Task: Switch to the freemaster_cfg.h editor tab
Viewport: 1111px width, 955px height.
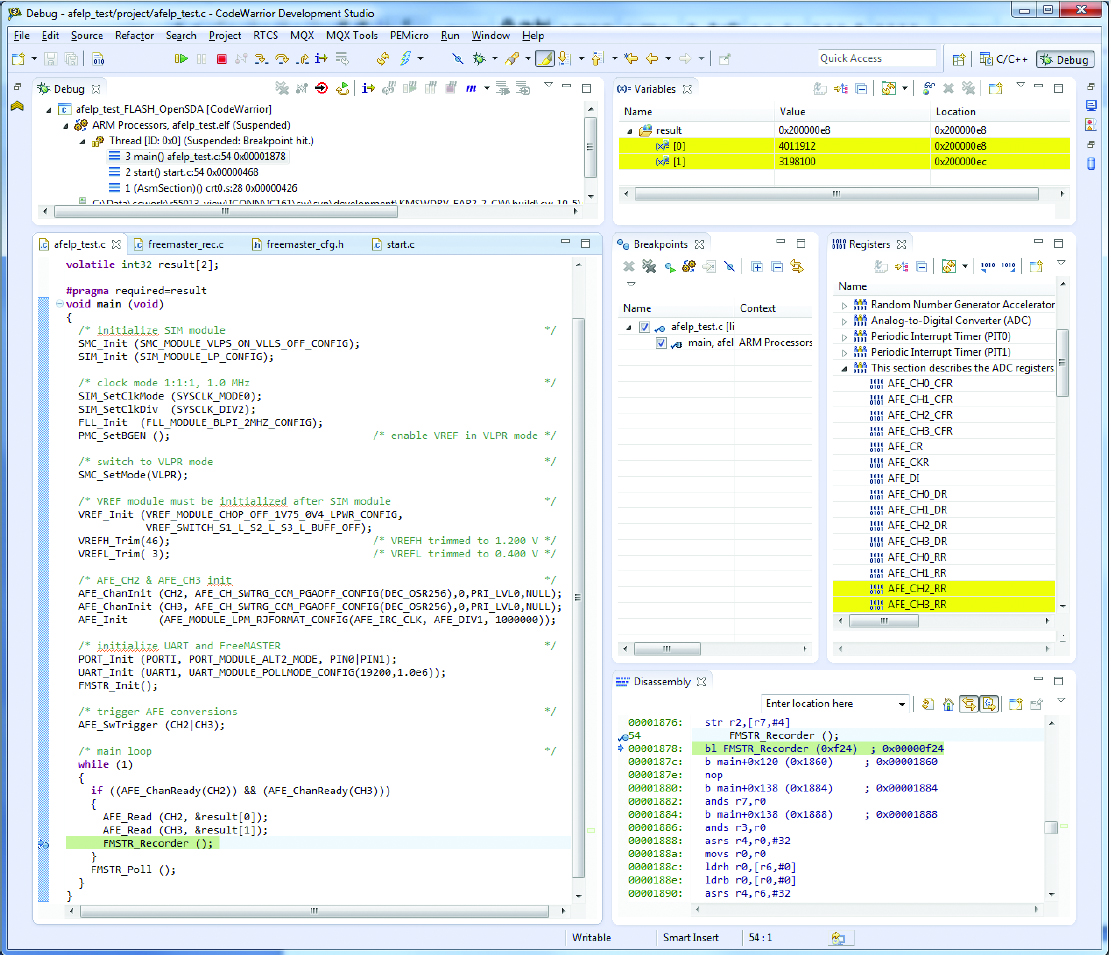Action: pos(304,244)
